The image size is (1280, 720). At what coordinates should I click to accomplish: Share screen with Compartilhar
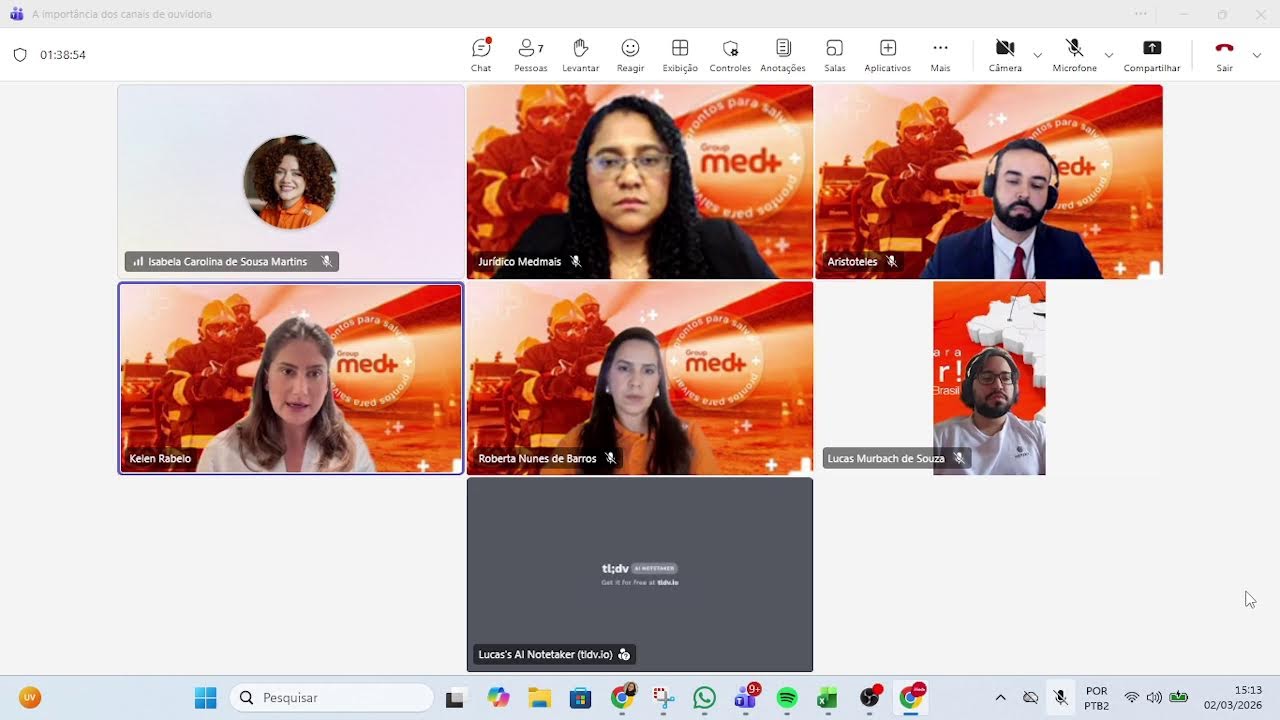click(x=1152, y=55)
